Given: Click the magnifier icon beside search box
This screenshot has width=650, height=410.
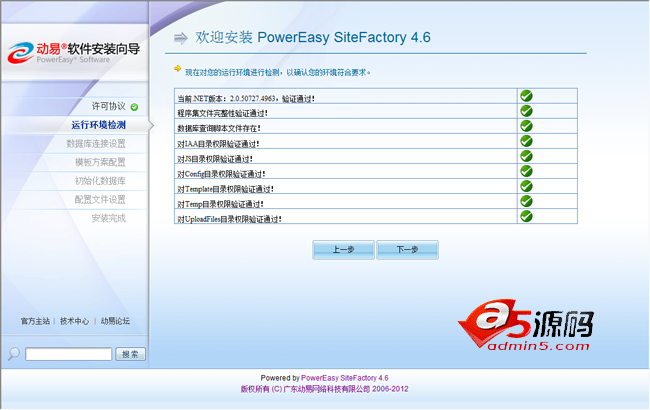Looking at the screenshot, I should pyautogui.click(x=14, y=353).
